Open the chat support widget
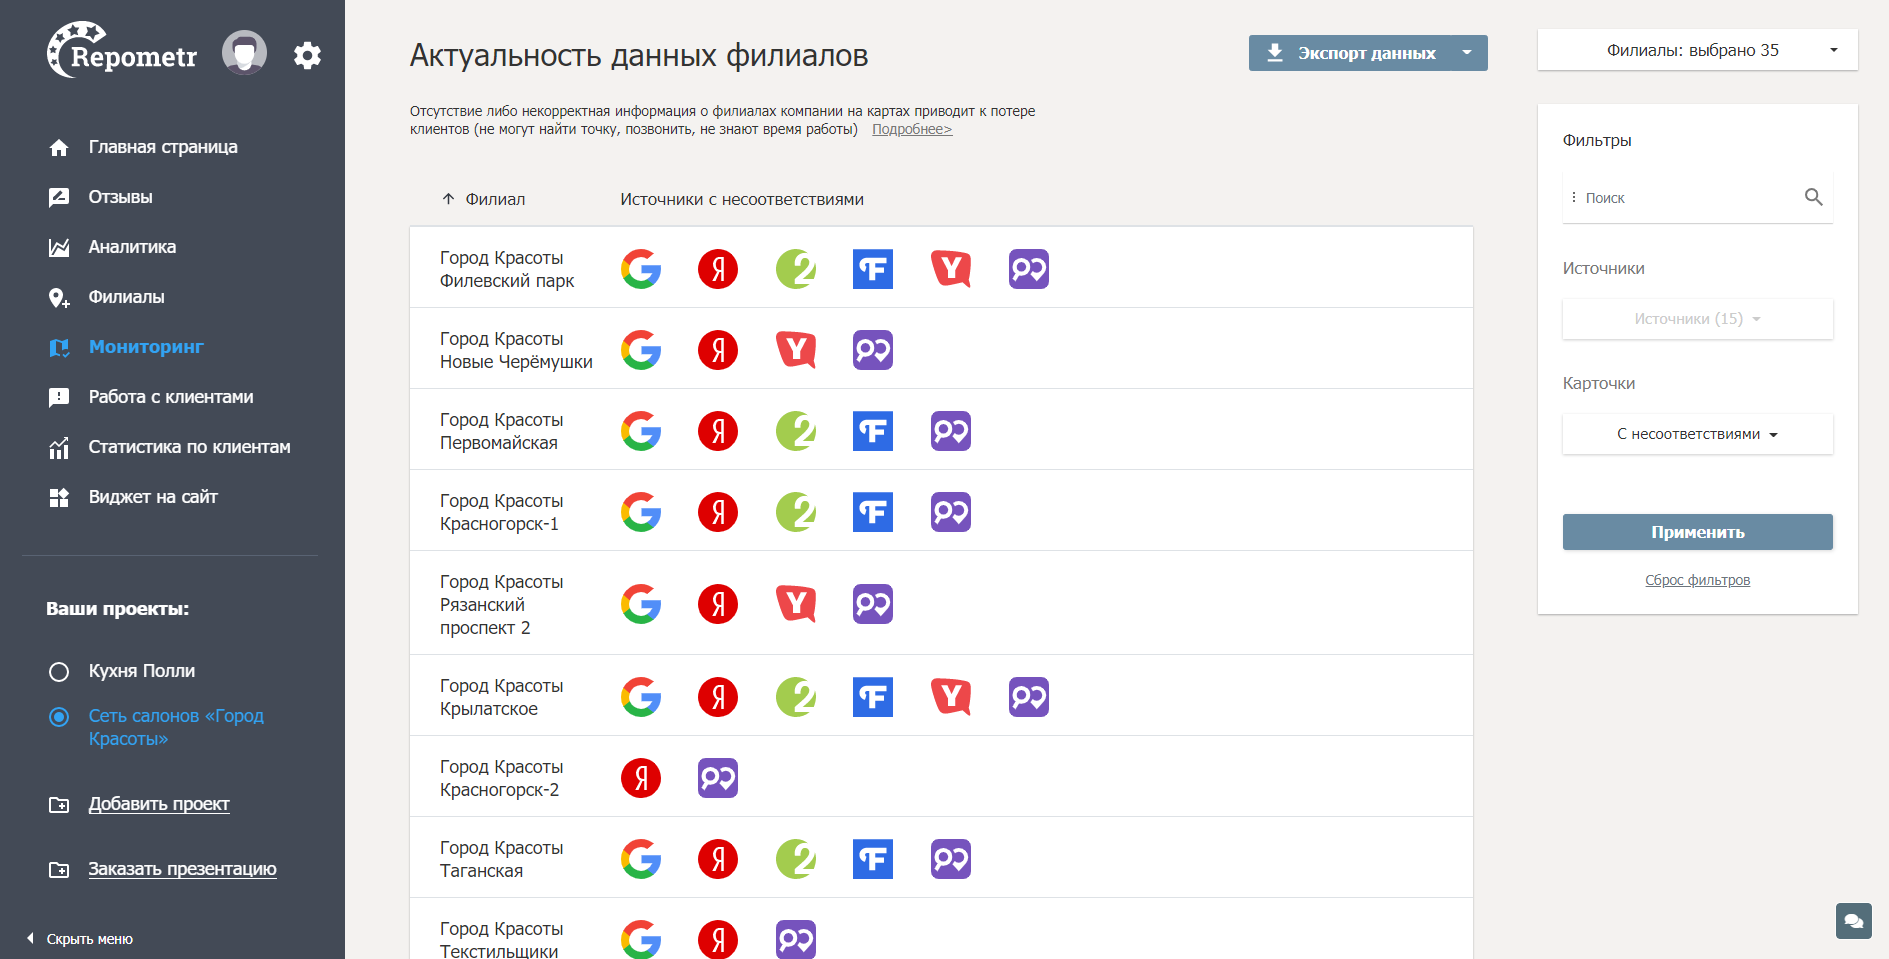The image size is (1889, 959). [1853, 921]
